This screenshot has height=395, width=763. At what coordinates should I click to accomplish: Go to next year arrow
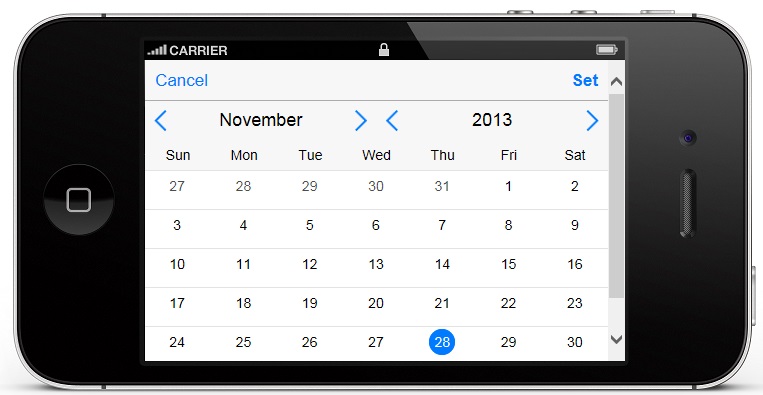(592, 120)
